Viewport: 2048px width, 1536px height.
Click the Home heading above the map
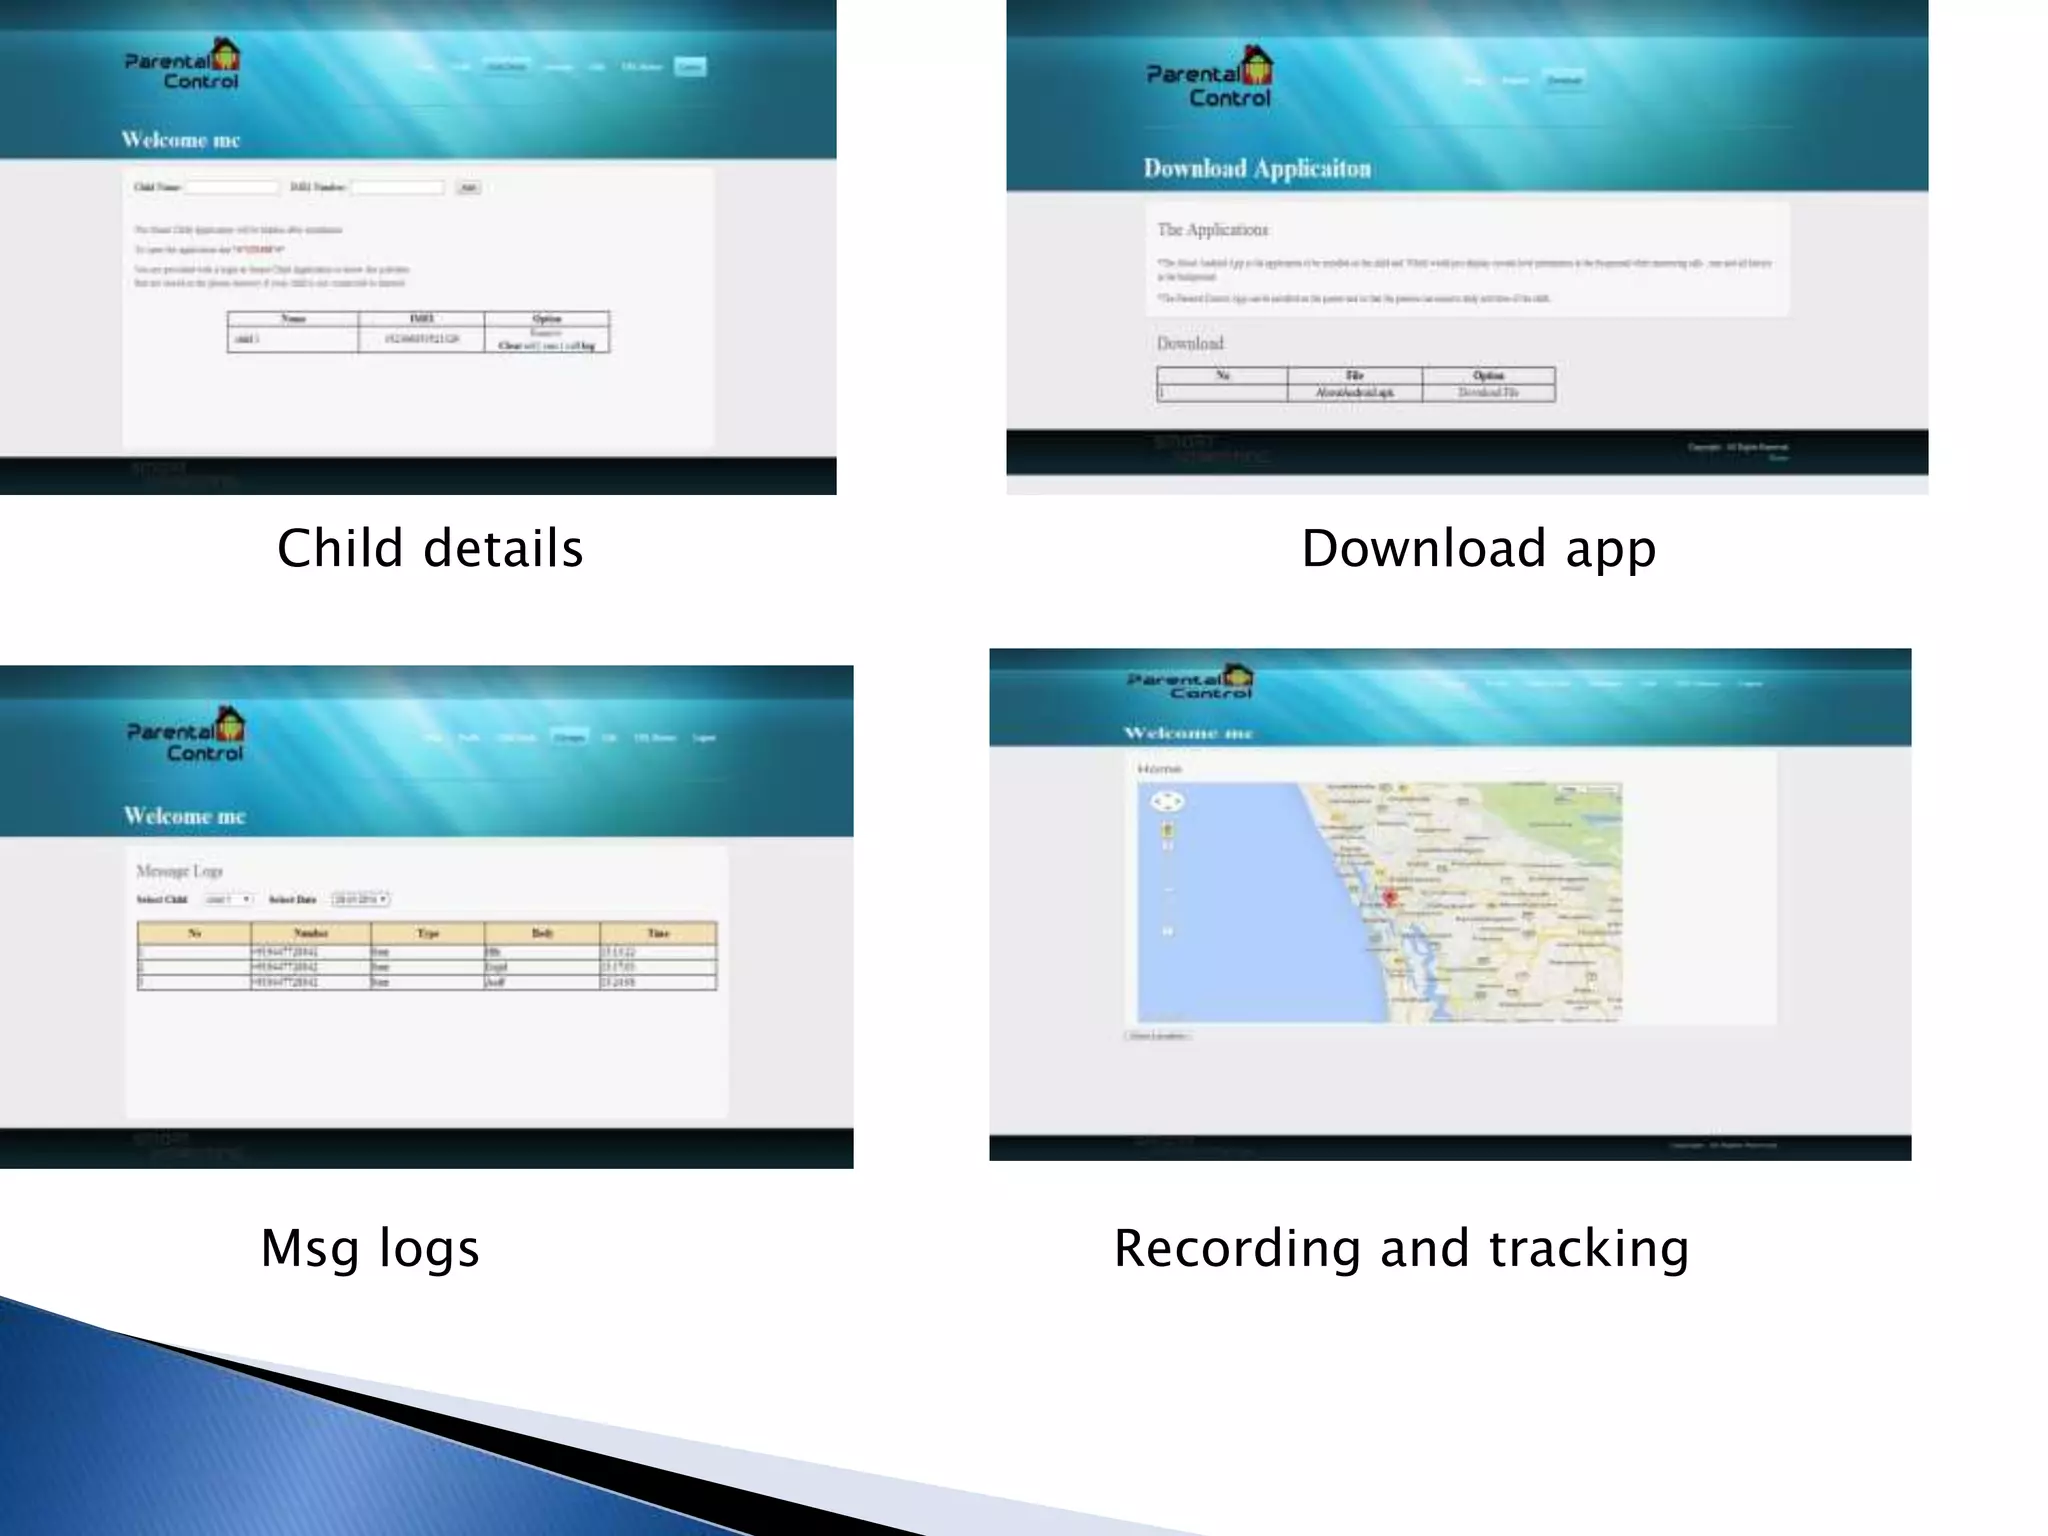click(x=1159, y=769)
